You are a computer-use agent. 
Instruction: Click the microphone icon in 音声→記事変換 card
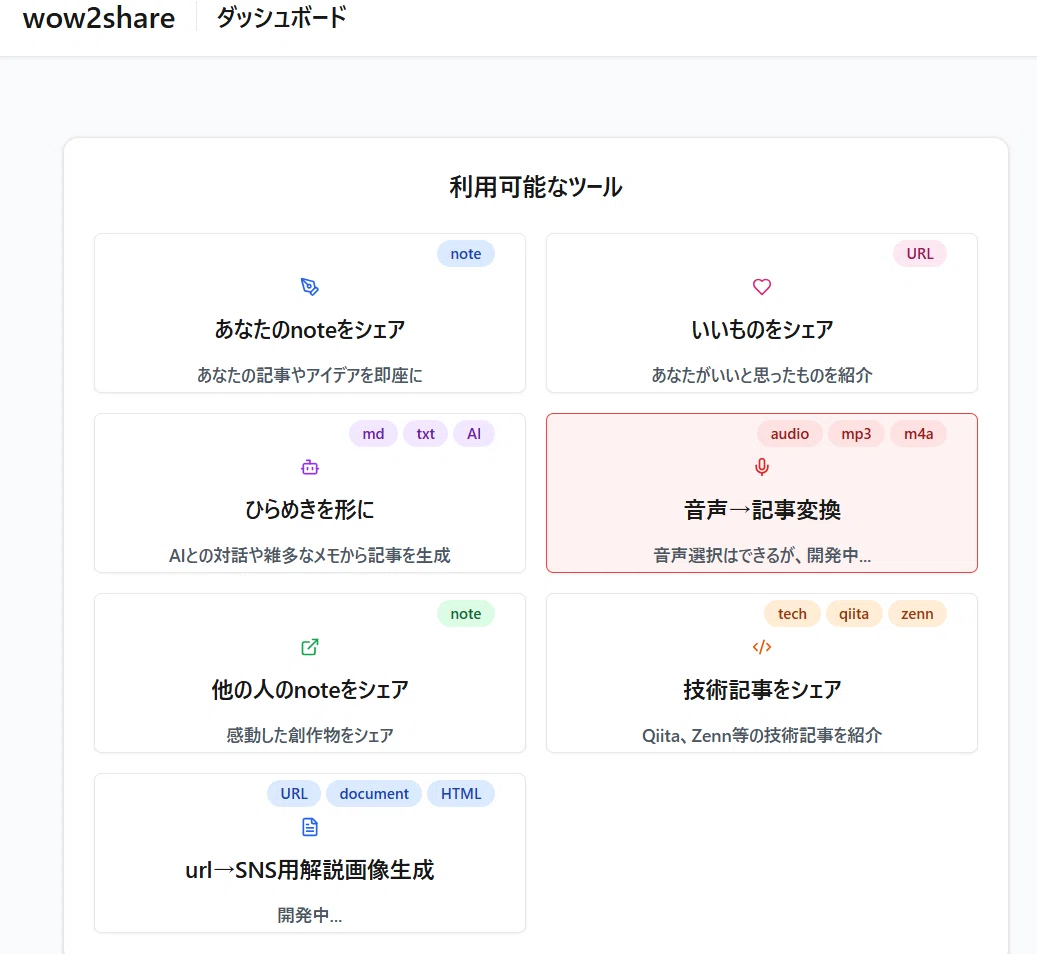(762, 467)
